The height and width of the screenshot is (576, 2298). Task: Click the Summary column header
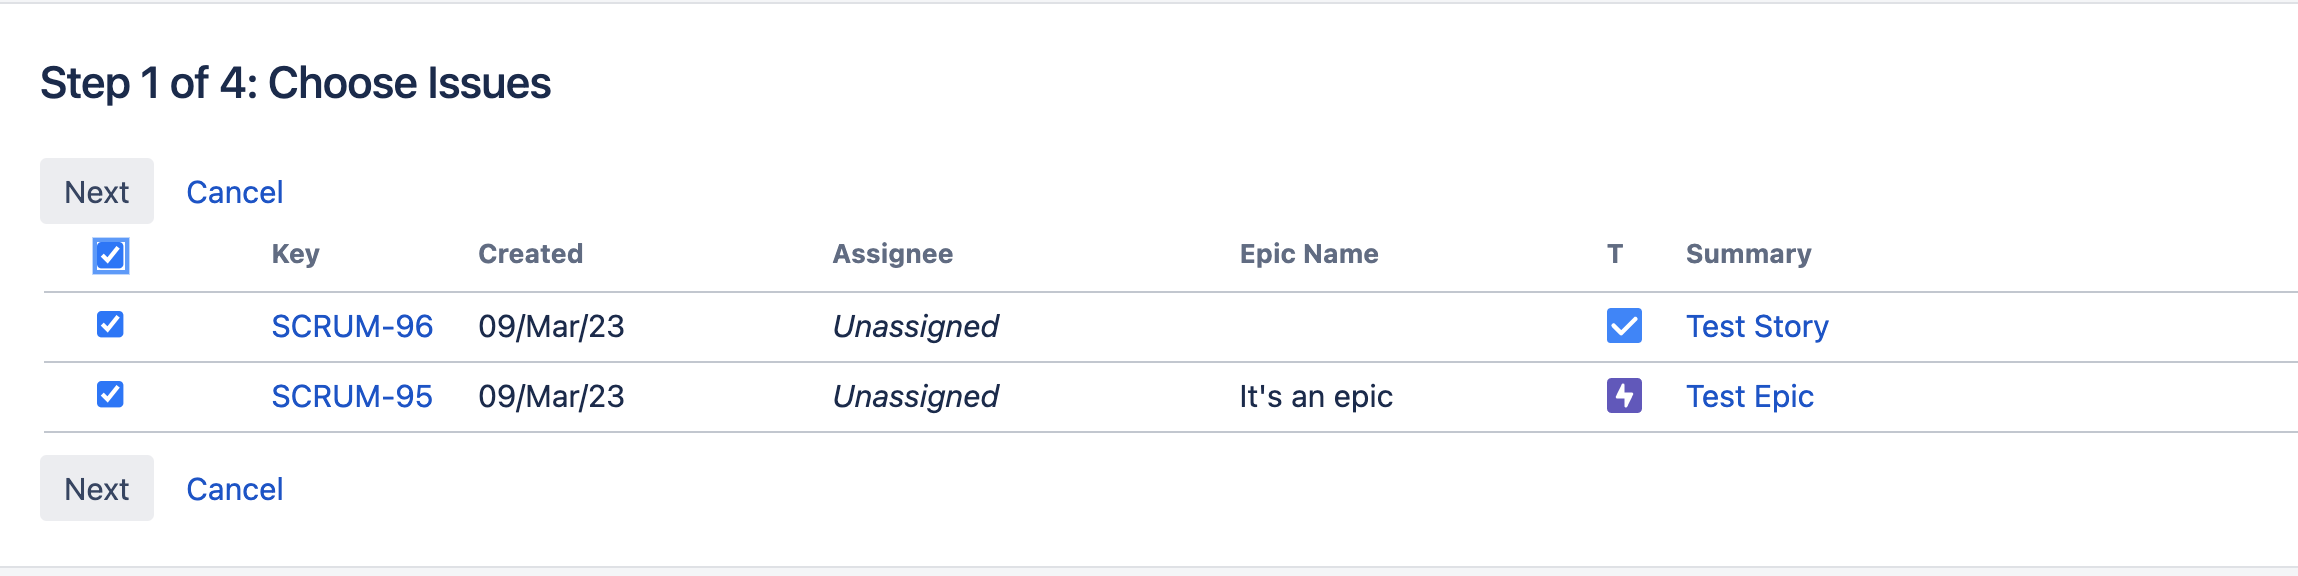(1748, 254)
